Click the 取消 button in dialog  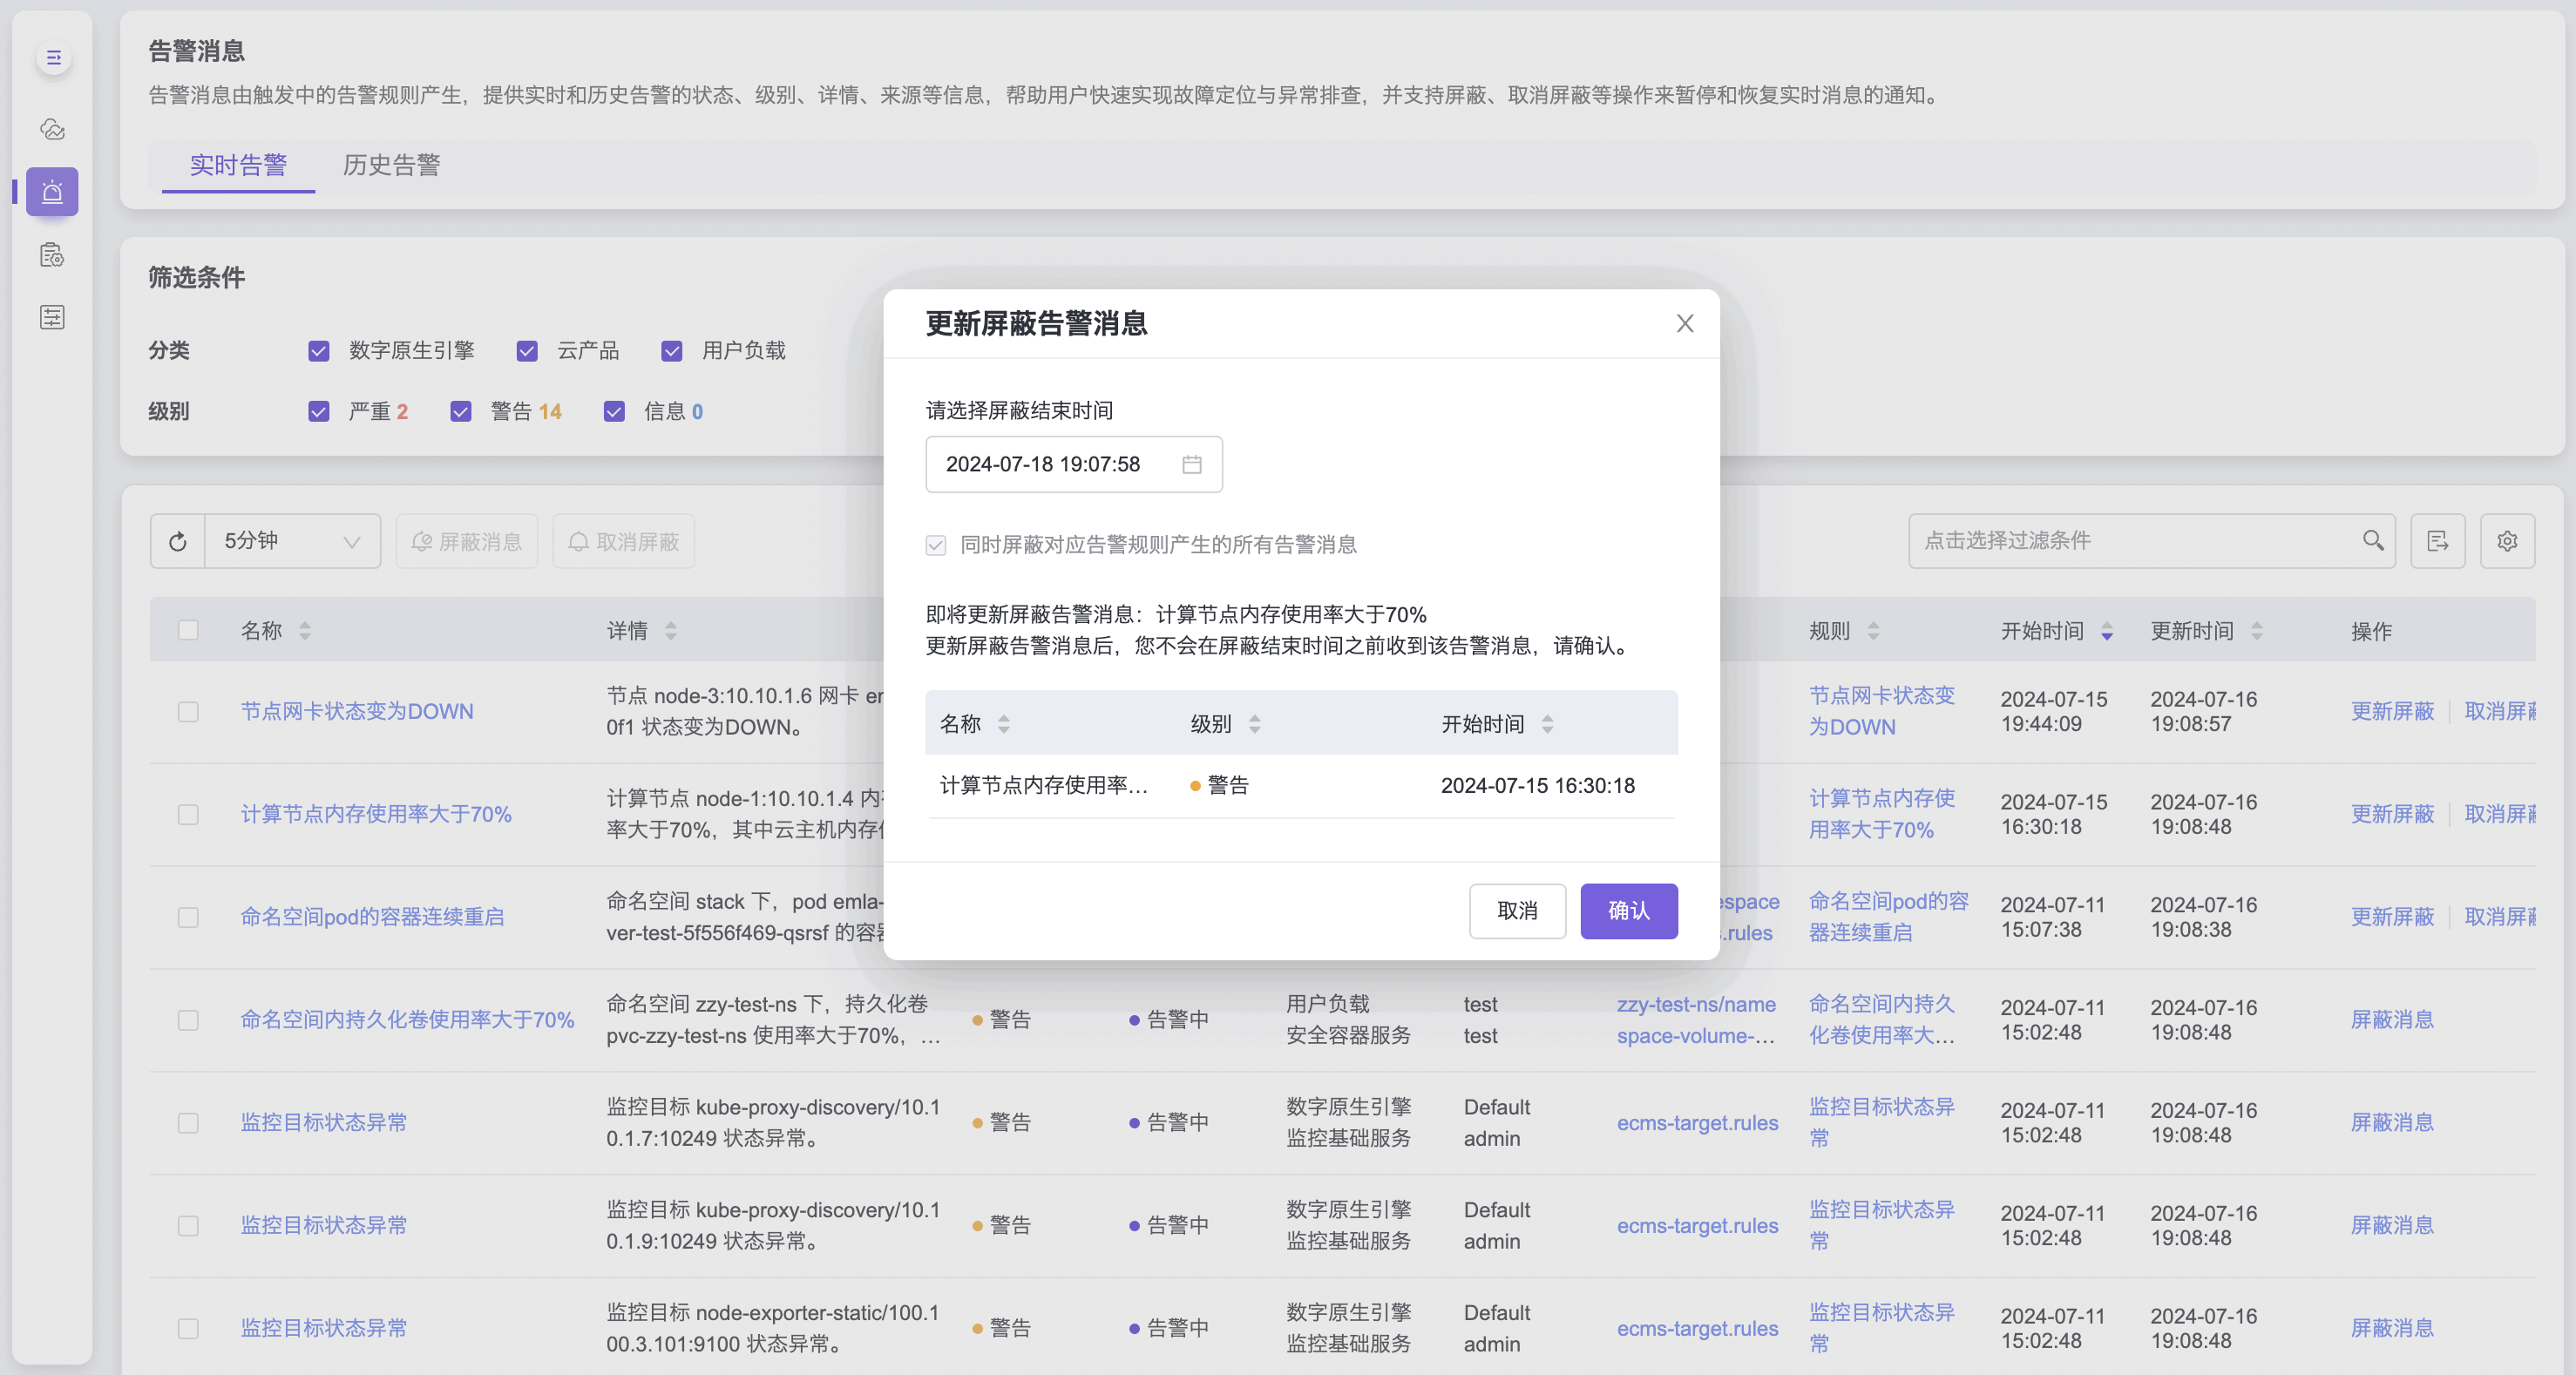pos(1516,911)
